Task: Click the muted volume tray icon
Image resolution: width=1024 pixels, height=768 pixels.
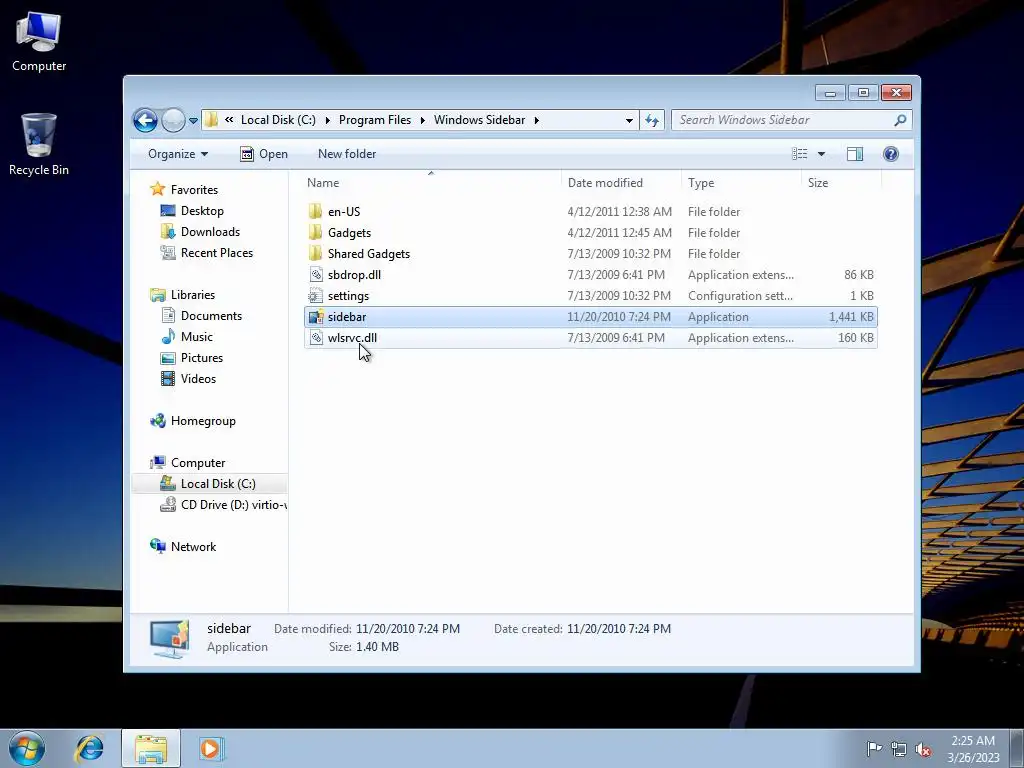Action: [x=923, y=749]
